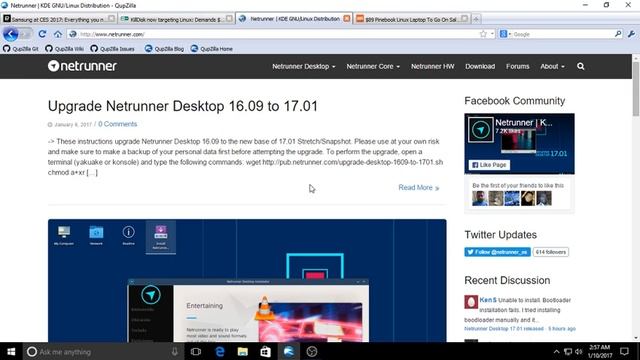The image size is (640, 360).
Task: Click Follow @netrunner_os Twitter button
Action: [497, 252]
